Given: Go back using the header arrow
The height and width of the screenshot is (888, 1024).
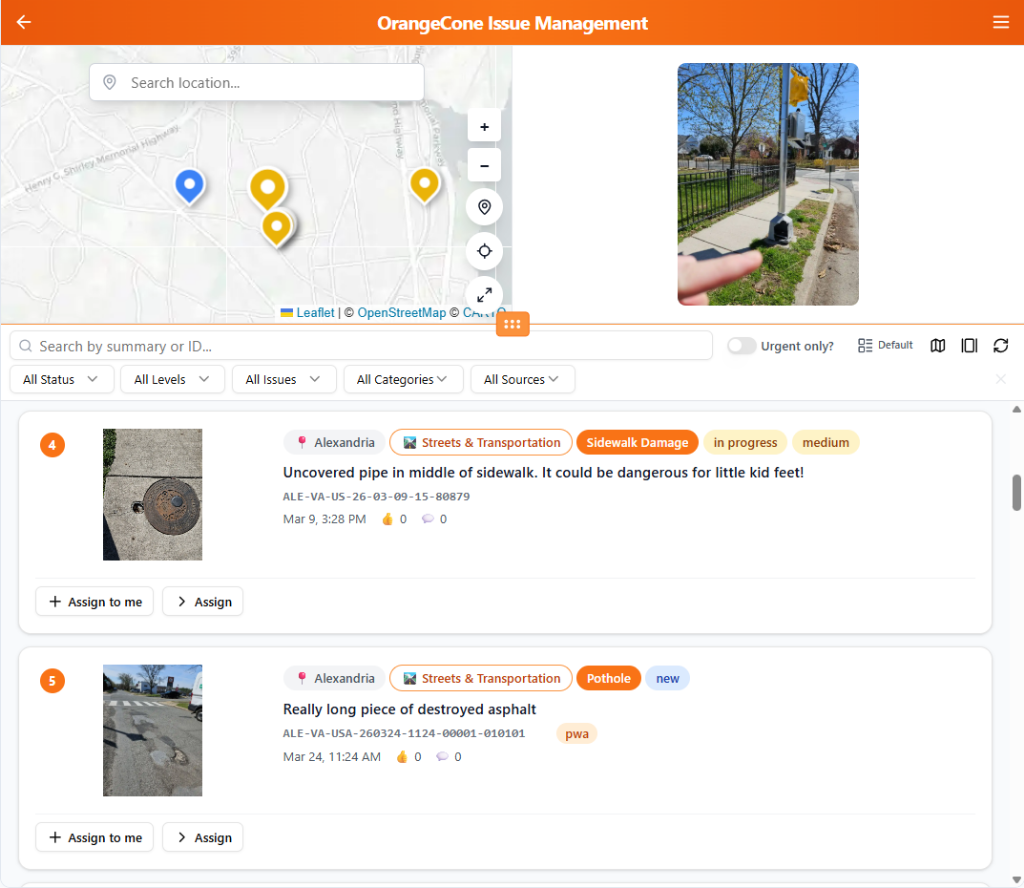Looking at the screenshot, I should tap(24, 22).
